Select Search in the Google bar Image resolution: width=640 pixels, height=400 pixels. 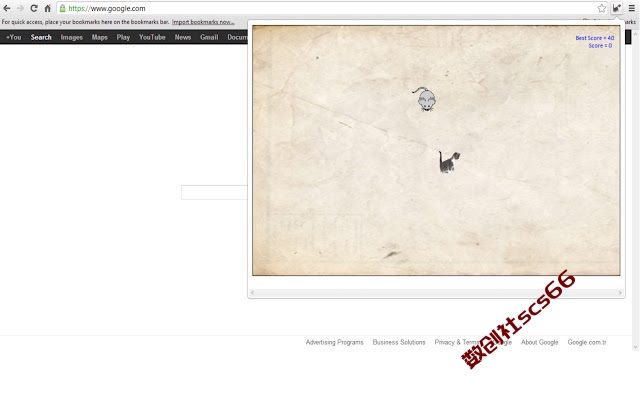click(x=41, y=37)
